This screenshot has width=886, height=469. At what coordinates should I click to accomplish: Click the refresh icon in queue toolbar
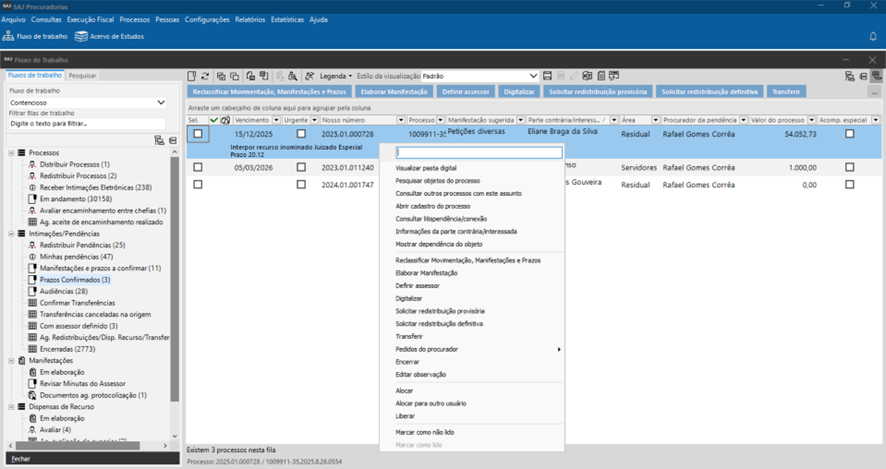205,76
